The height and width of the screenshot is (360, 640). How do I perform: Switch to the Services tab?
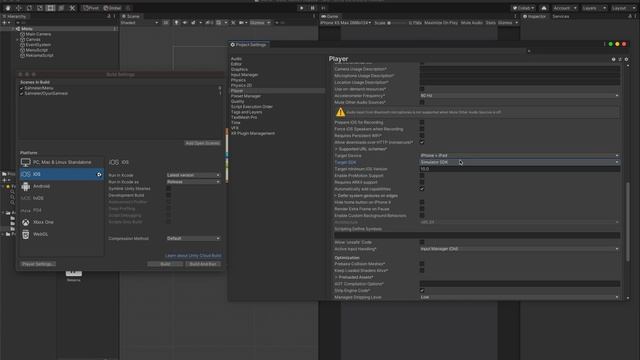(561, 16)
